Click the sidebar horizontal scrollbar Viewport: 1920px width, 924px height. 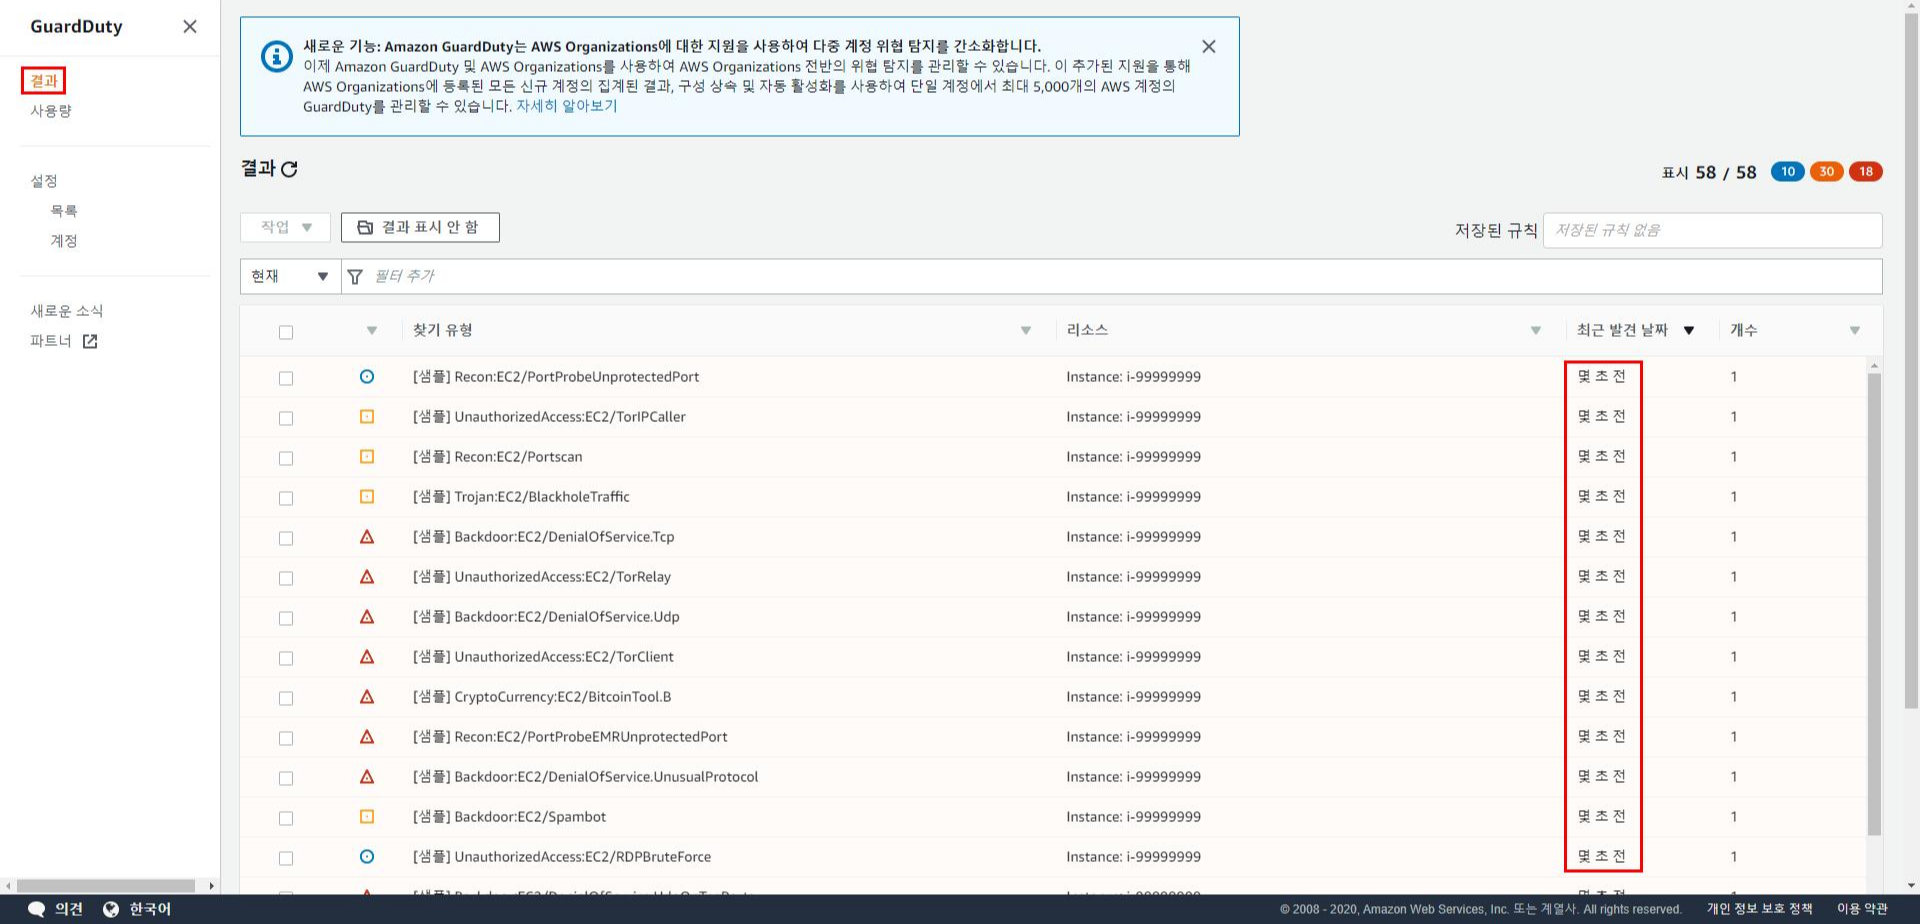click(x=106, y=886)
